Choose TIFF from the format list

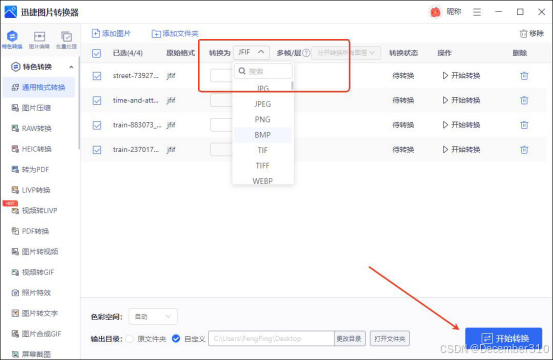click(262, 166)
